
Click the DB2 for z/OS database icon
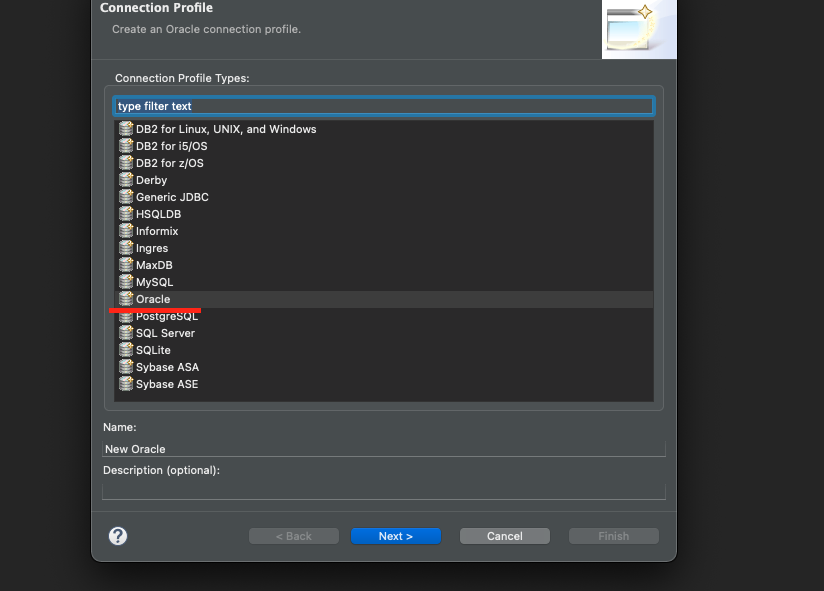[x=126, y=163]
